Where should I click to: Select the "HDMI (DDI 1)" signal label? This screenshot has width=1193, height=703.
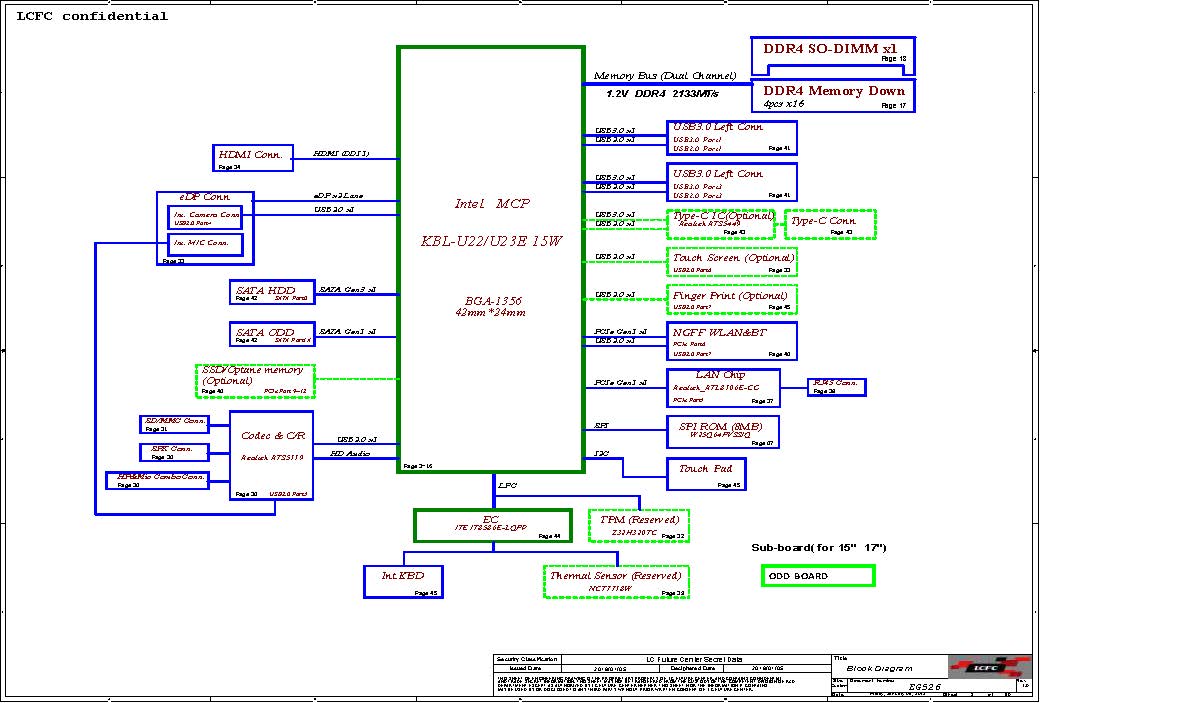click(x=341, y=153)
